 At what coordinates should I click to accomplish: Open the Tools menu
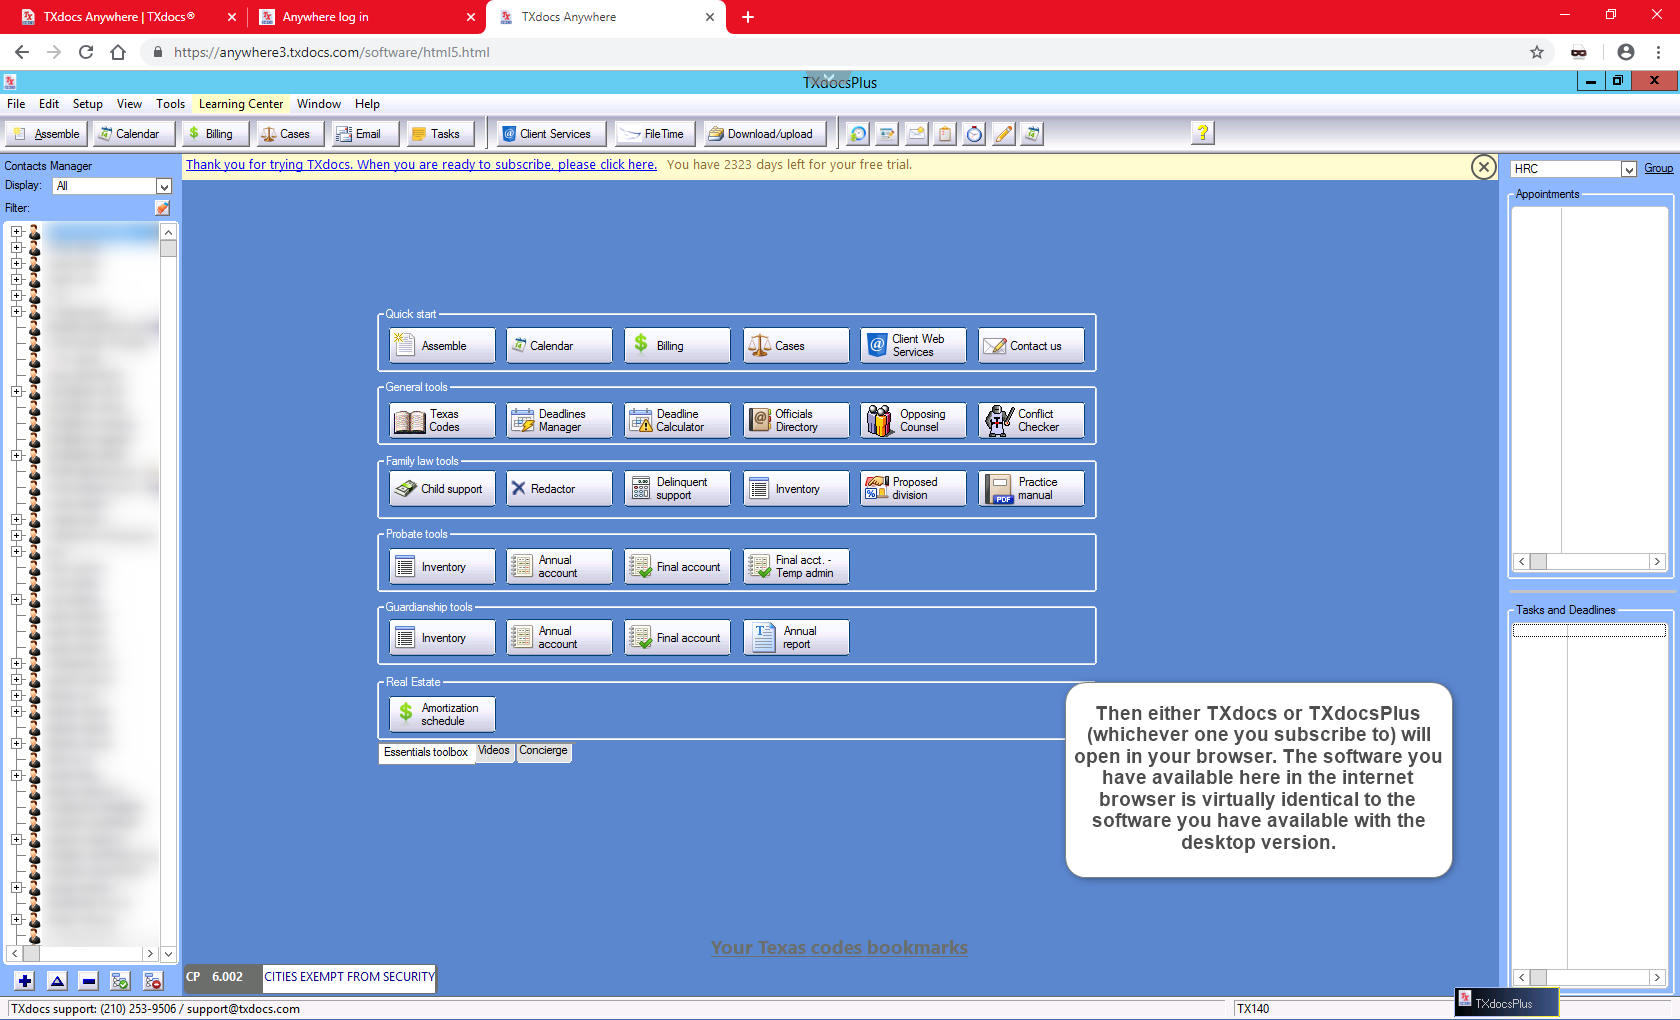(170, 104)
